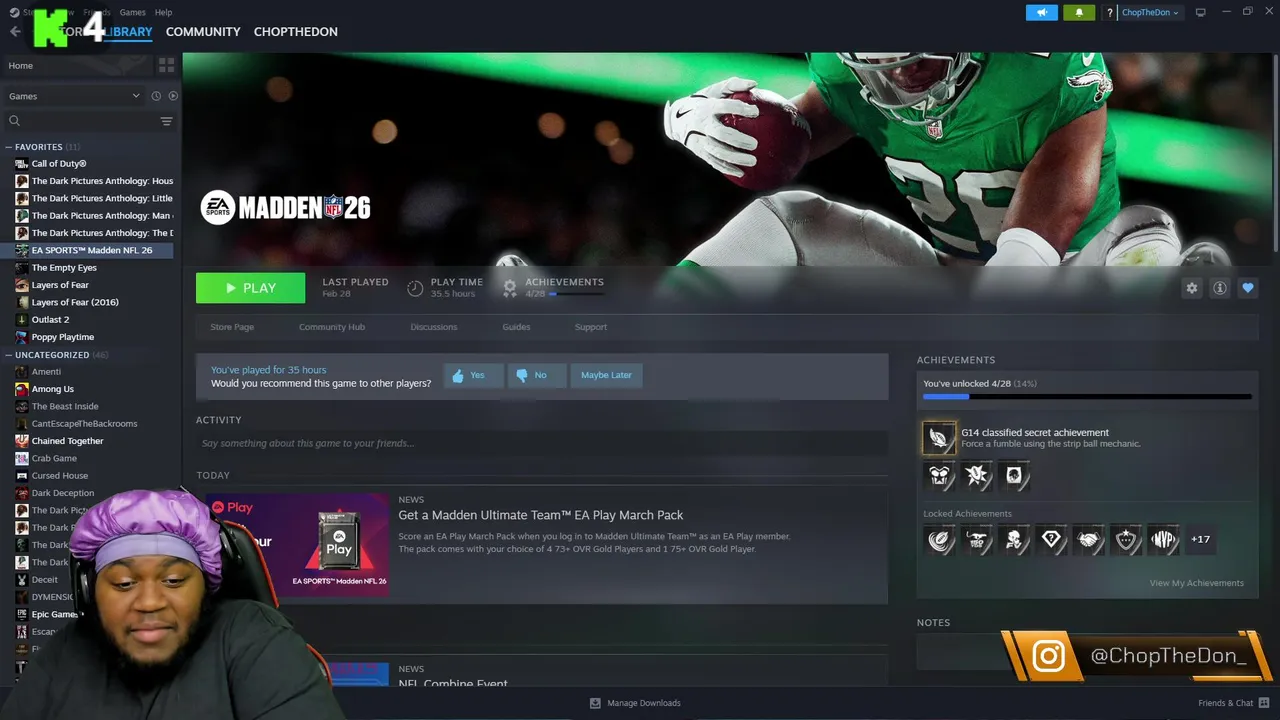Click the diamond locked achievement icon

click(1051, 540)
